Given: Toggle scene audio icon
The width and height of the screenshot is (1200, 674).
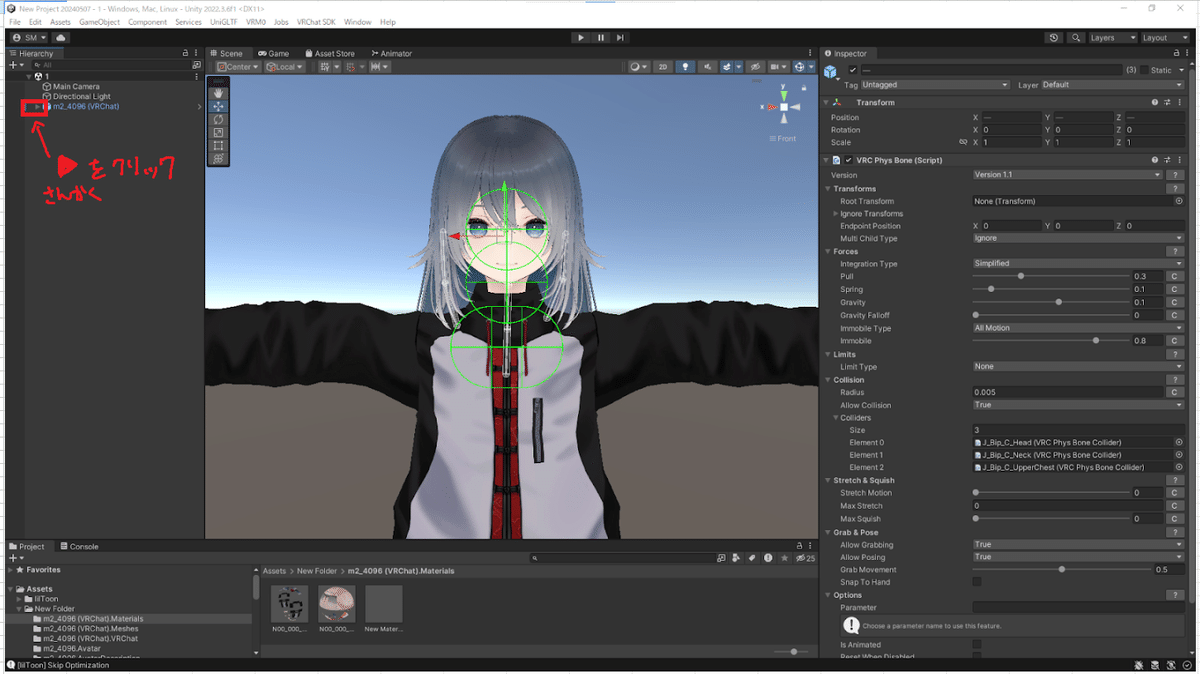Looking at the screenshot, I should [709, 67].
